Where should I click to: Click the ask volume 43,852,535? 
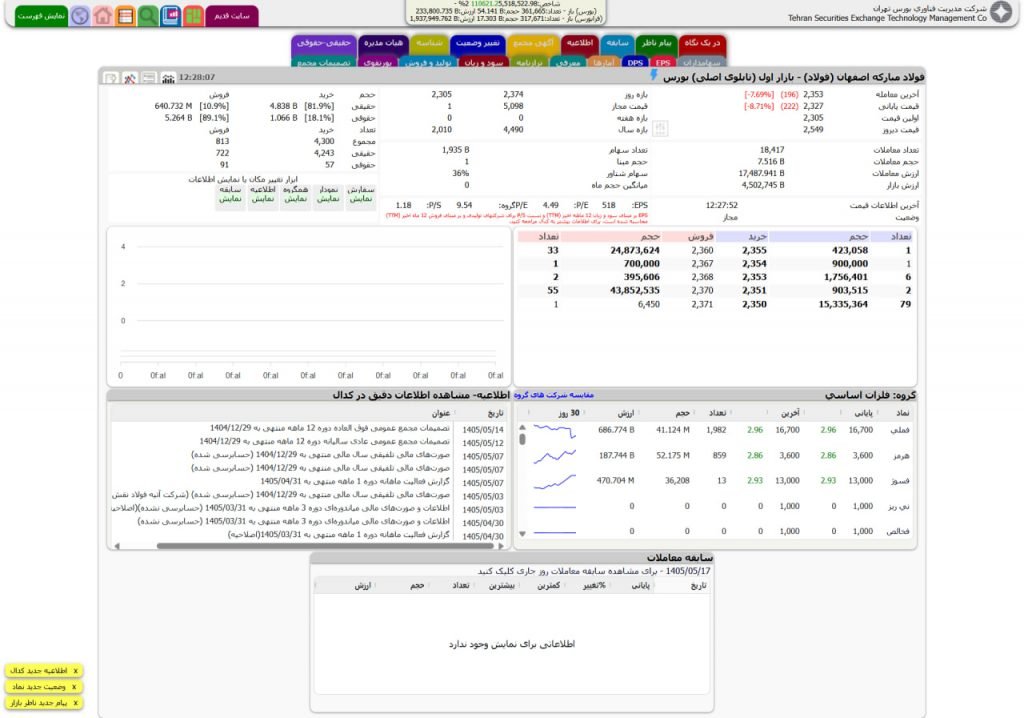634,291
